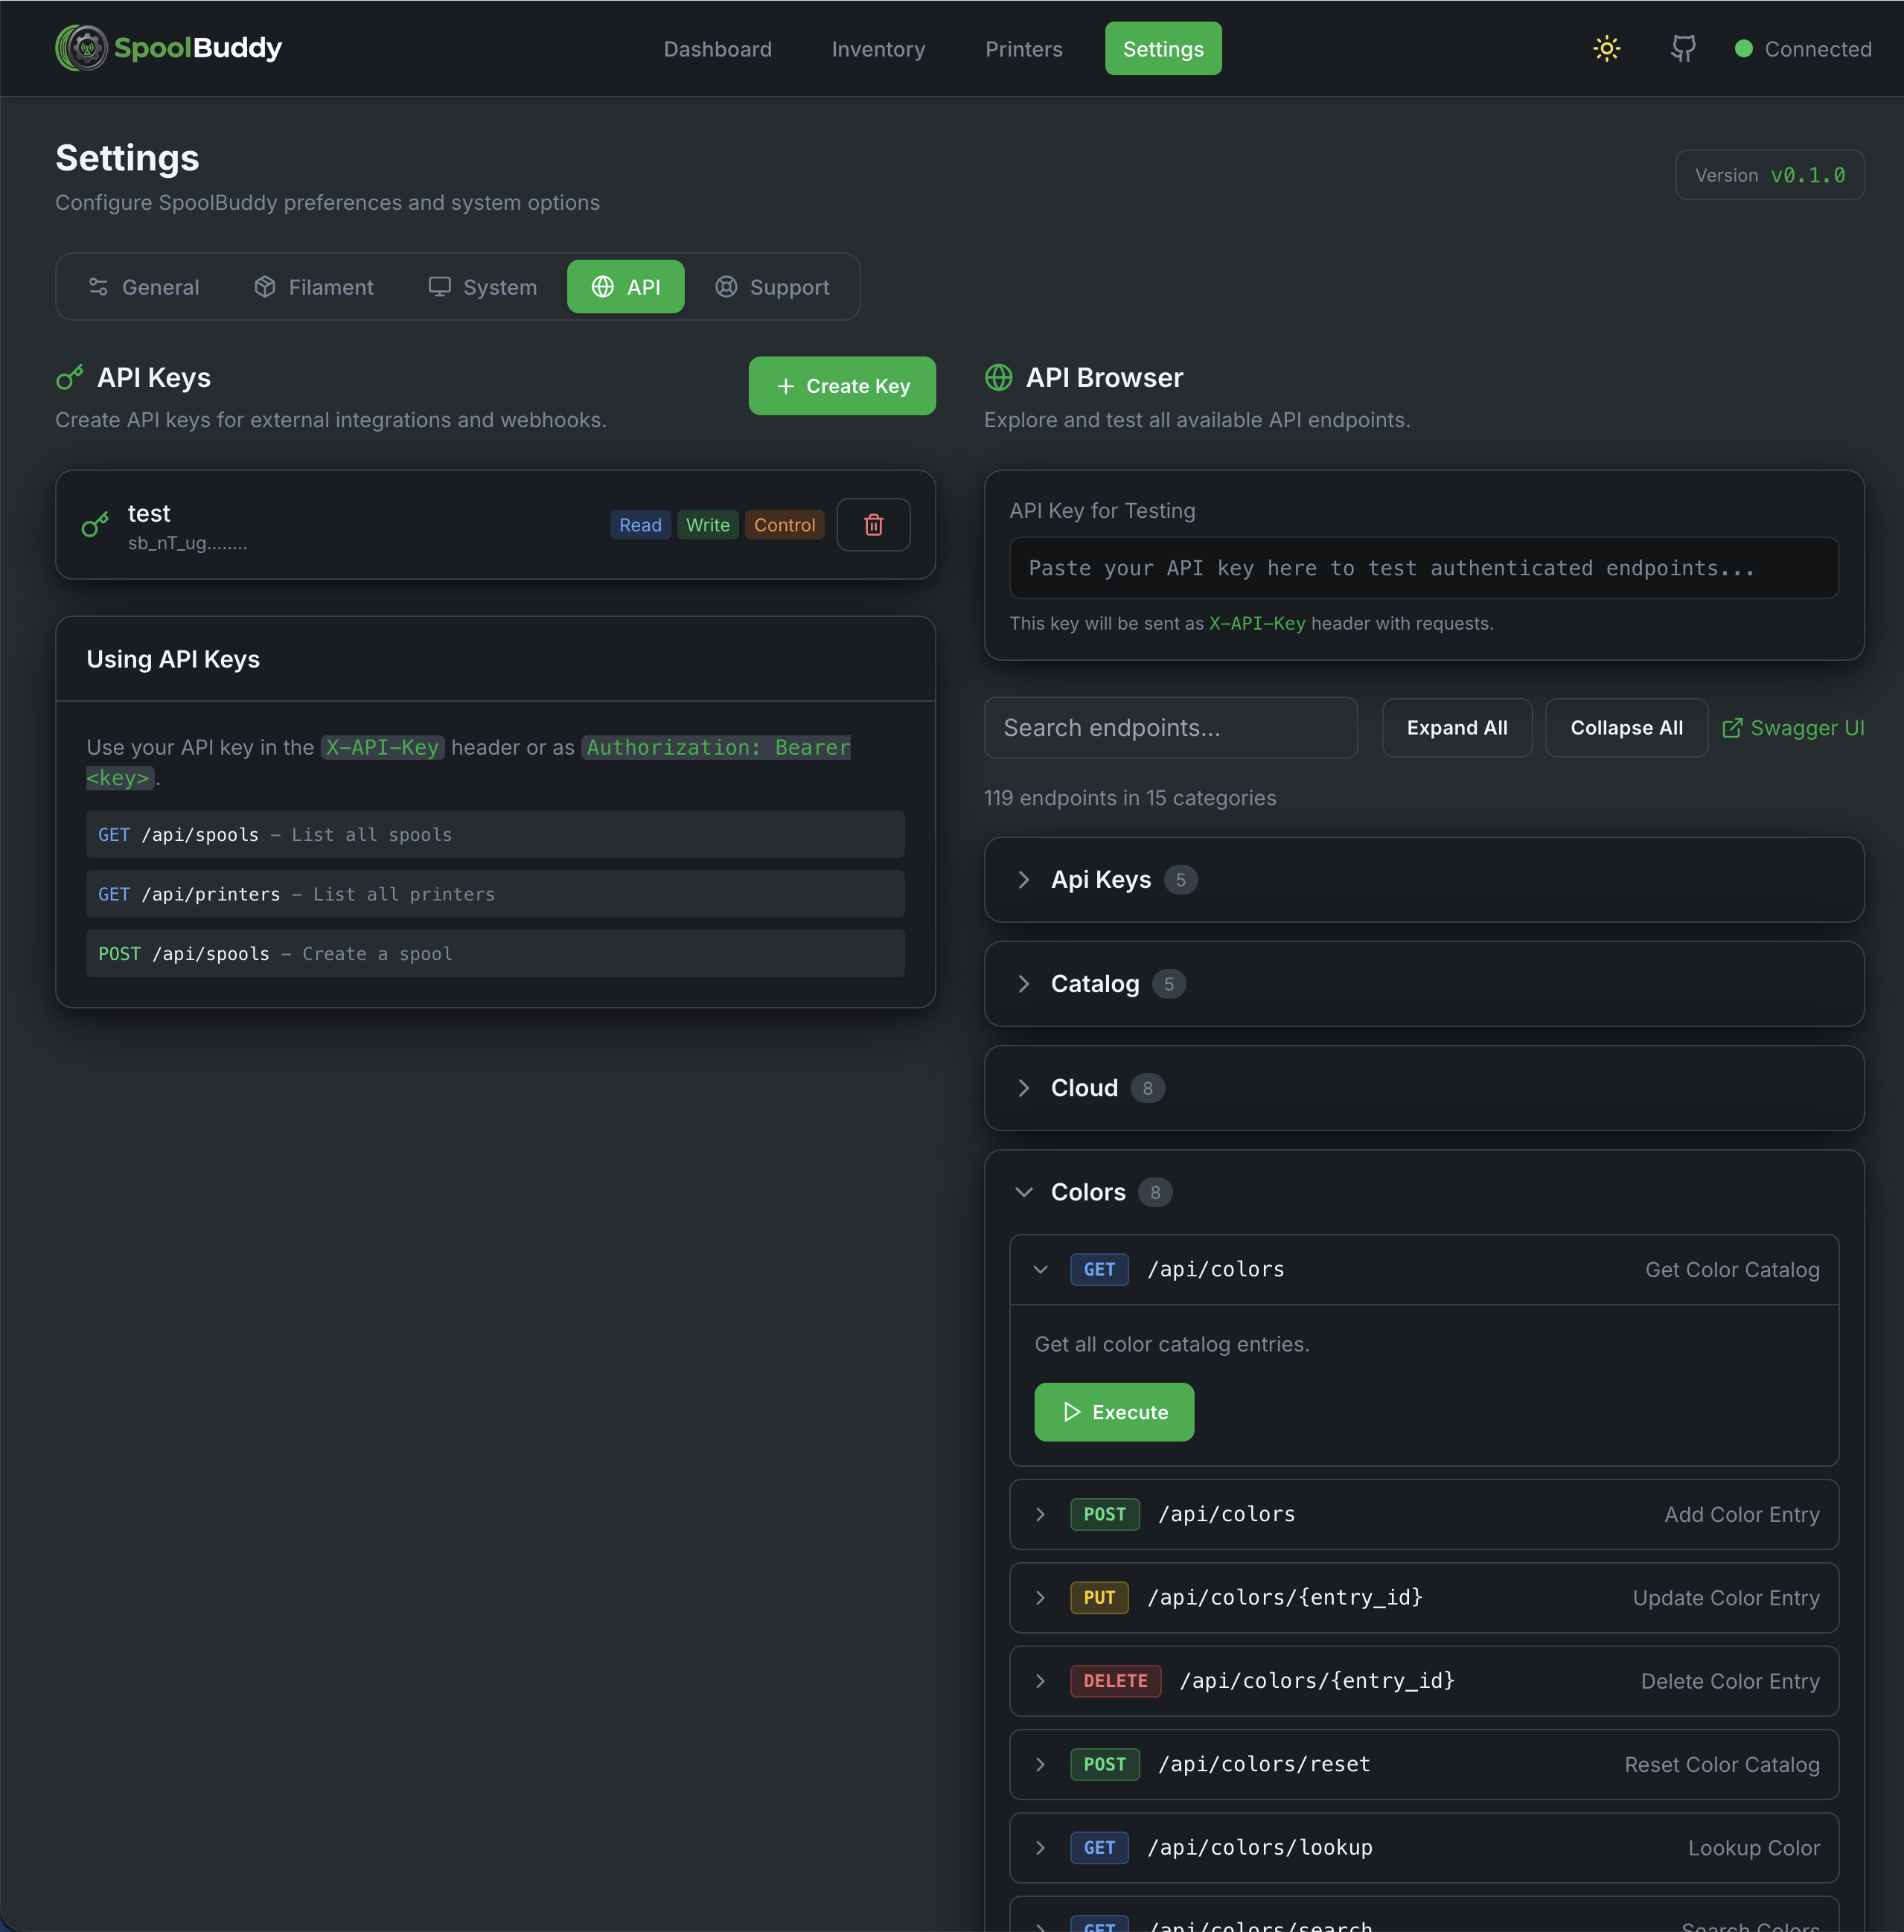Switch to the Filament settings tab
The width and height of the screenshot is (1904, 1932).
click(x=313, y=287)
